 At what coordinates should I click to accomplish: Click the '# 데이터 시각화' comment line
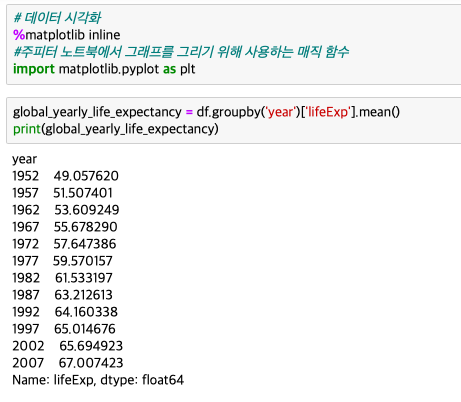(x=57, y=18)
